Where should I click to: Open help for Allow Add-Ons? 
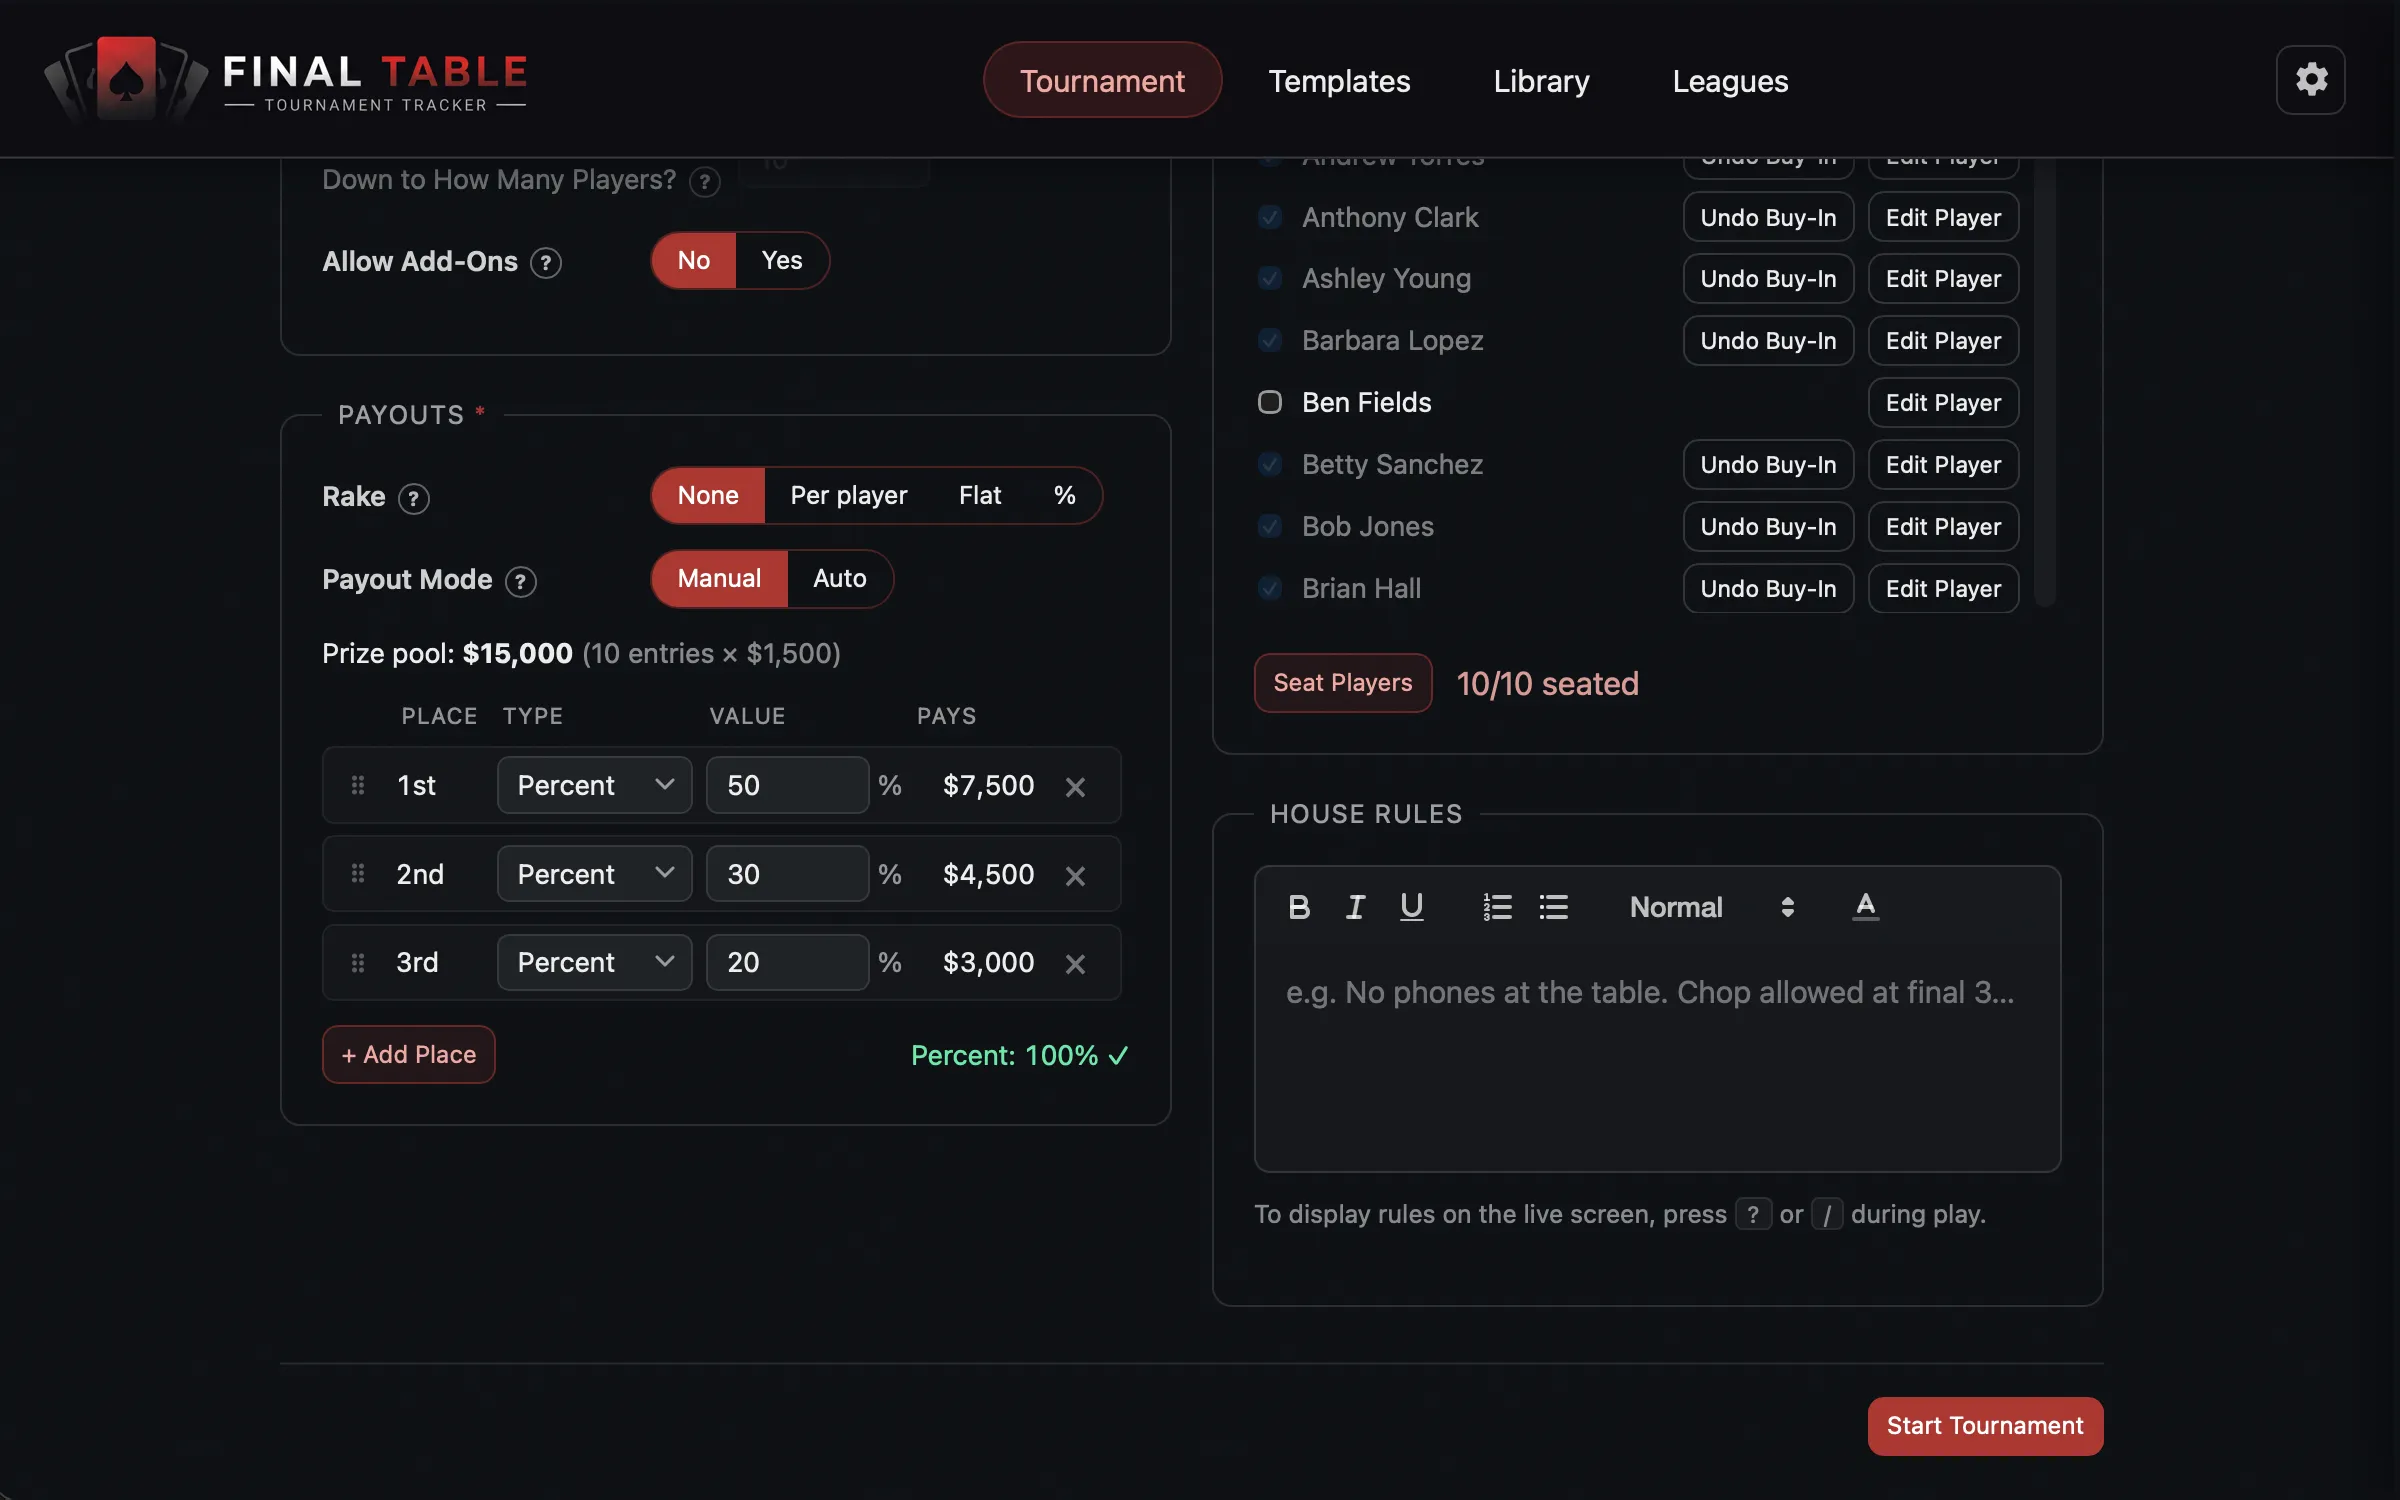(545, 263)
